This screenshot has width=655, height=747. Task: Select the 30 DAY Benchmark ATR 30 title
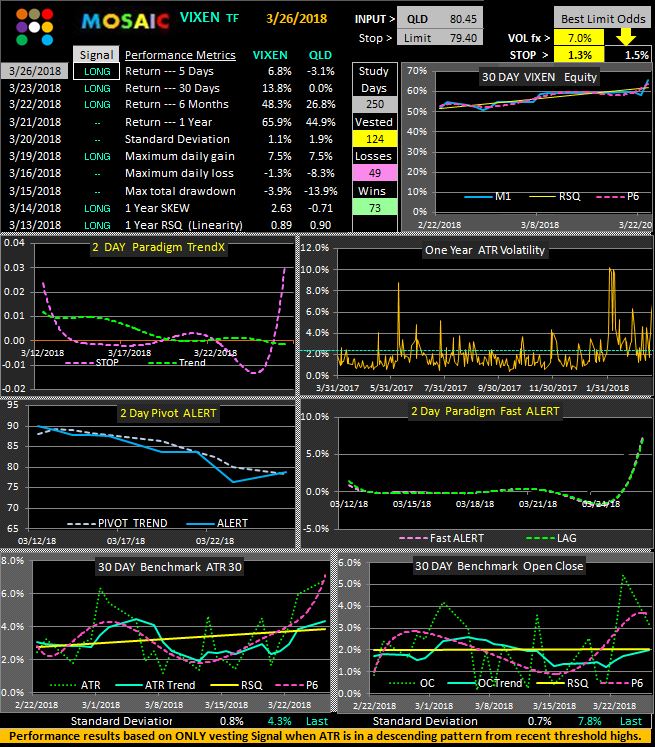pos(170,567)
